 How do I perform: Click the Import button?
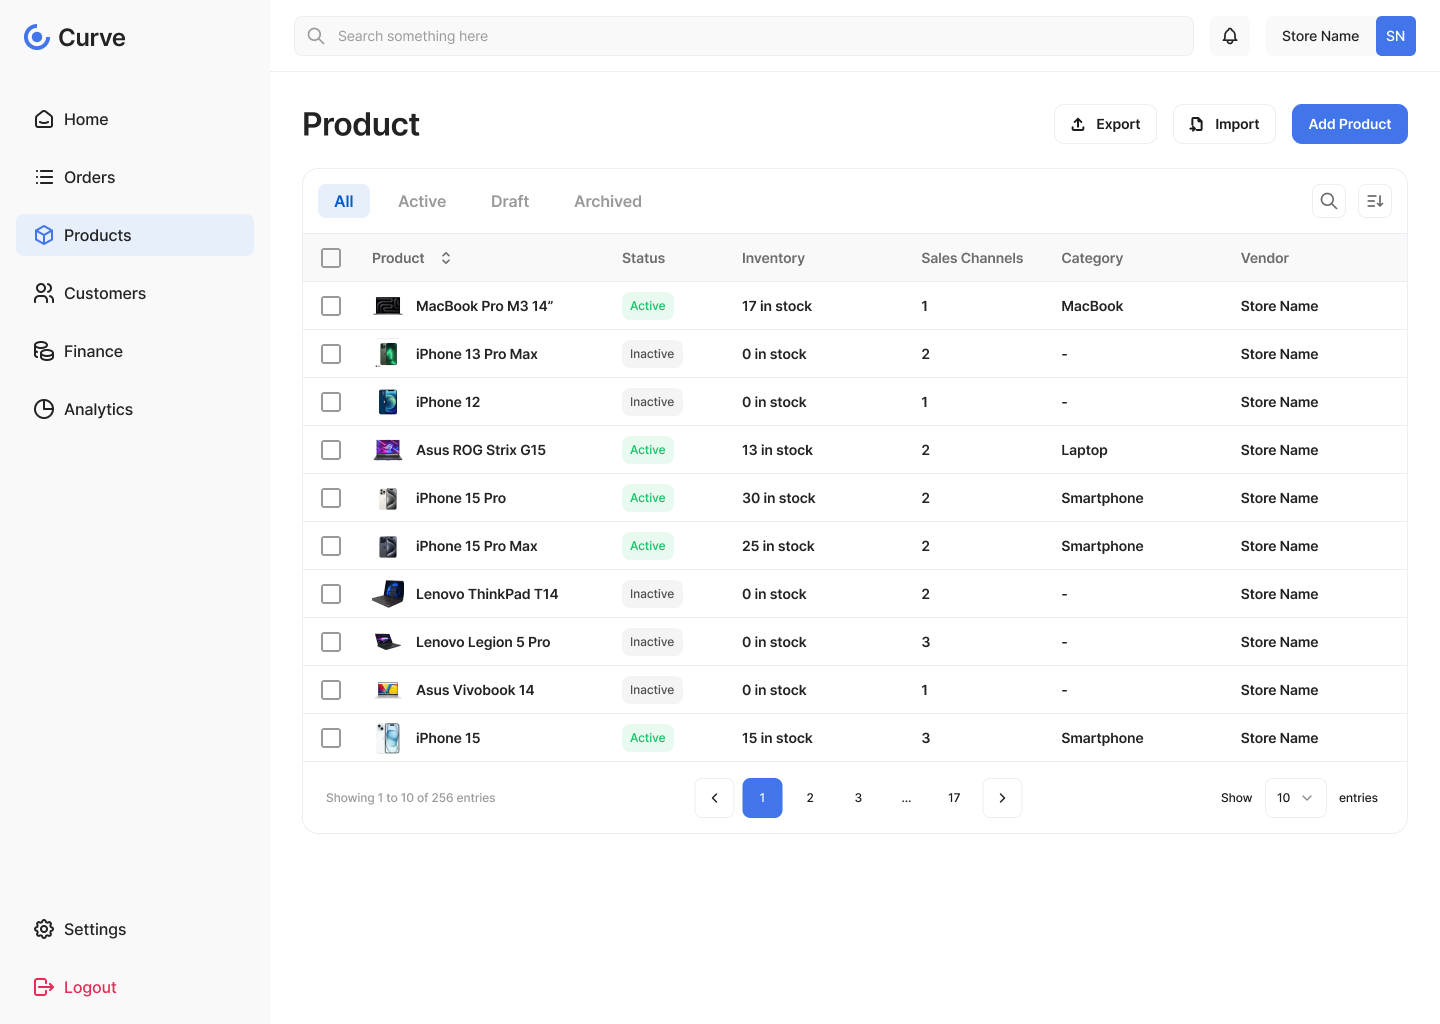pyautogui.click(x=1224, y=124)
